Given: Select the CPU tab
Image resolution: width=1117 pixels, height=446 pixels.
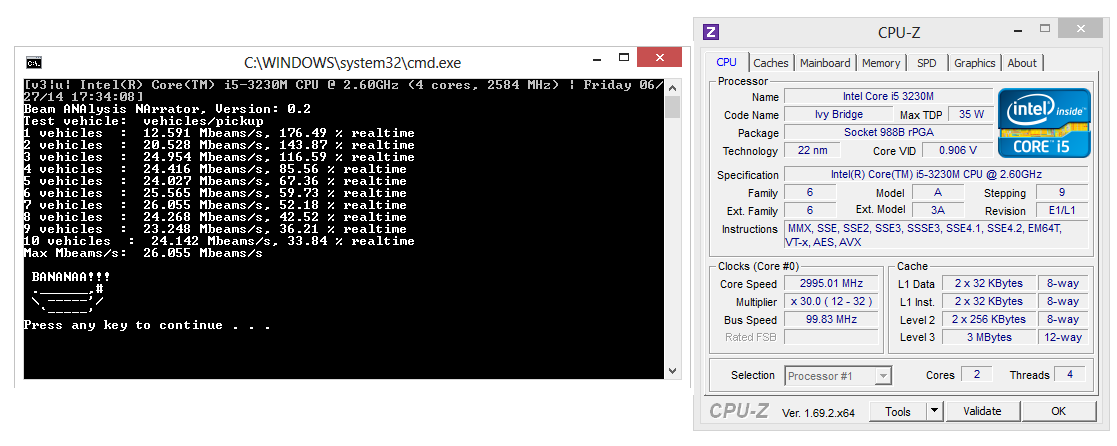Looking at the screenshot, I should (727, 62).
